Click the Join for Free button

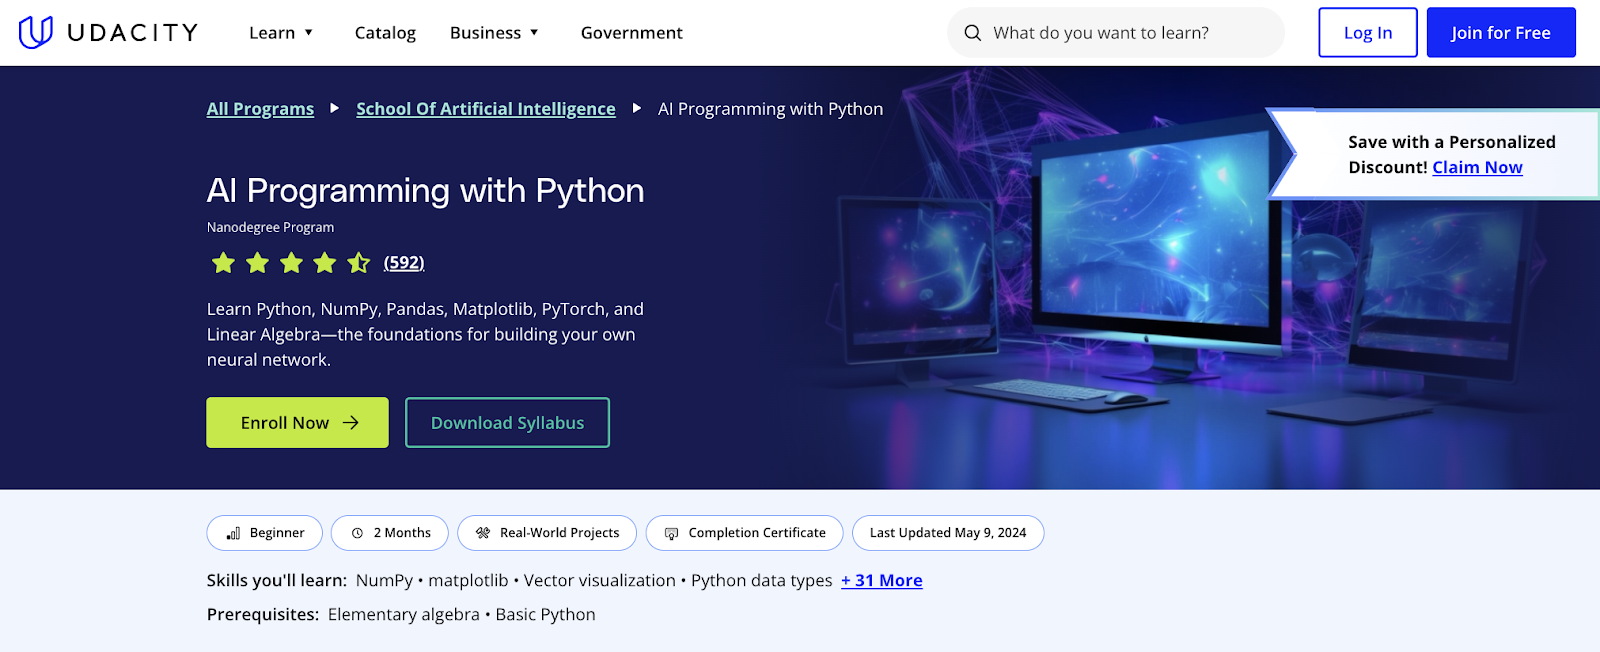1500,33
